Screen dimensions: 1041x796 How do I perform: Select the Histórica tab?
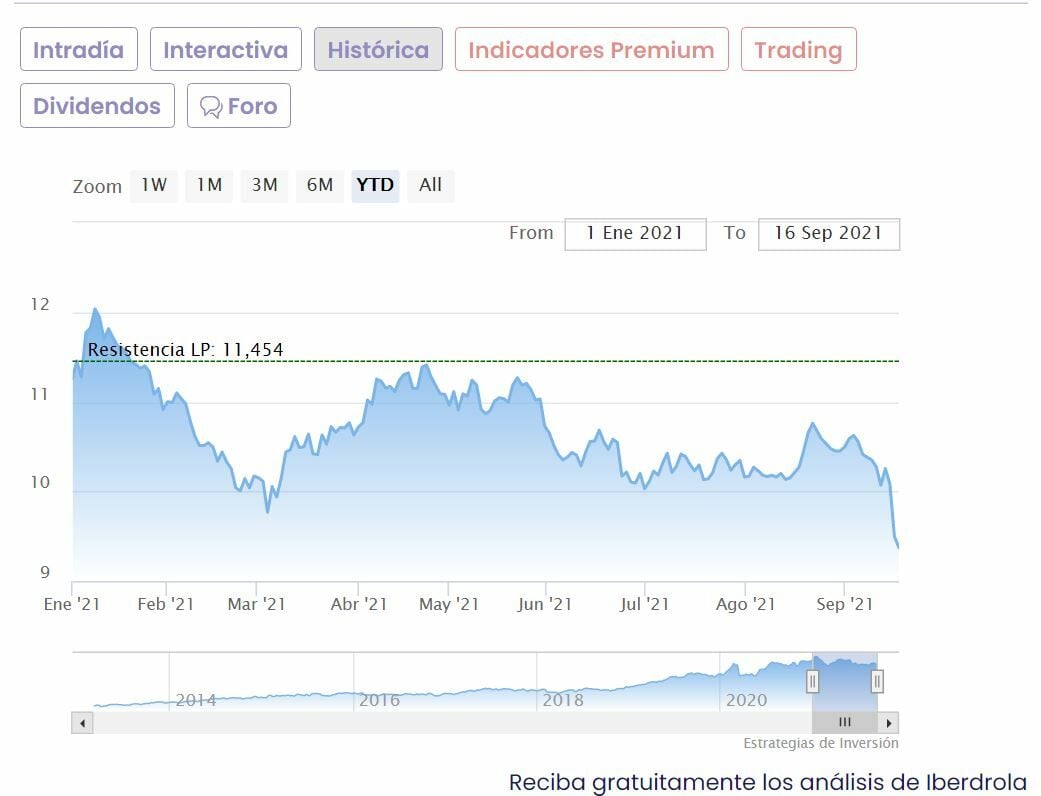pos(378,50)
